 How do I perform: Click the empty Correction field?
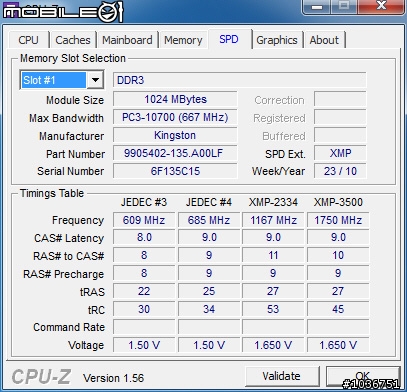click(340, 99)
